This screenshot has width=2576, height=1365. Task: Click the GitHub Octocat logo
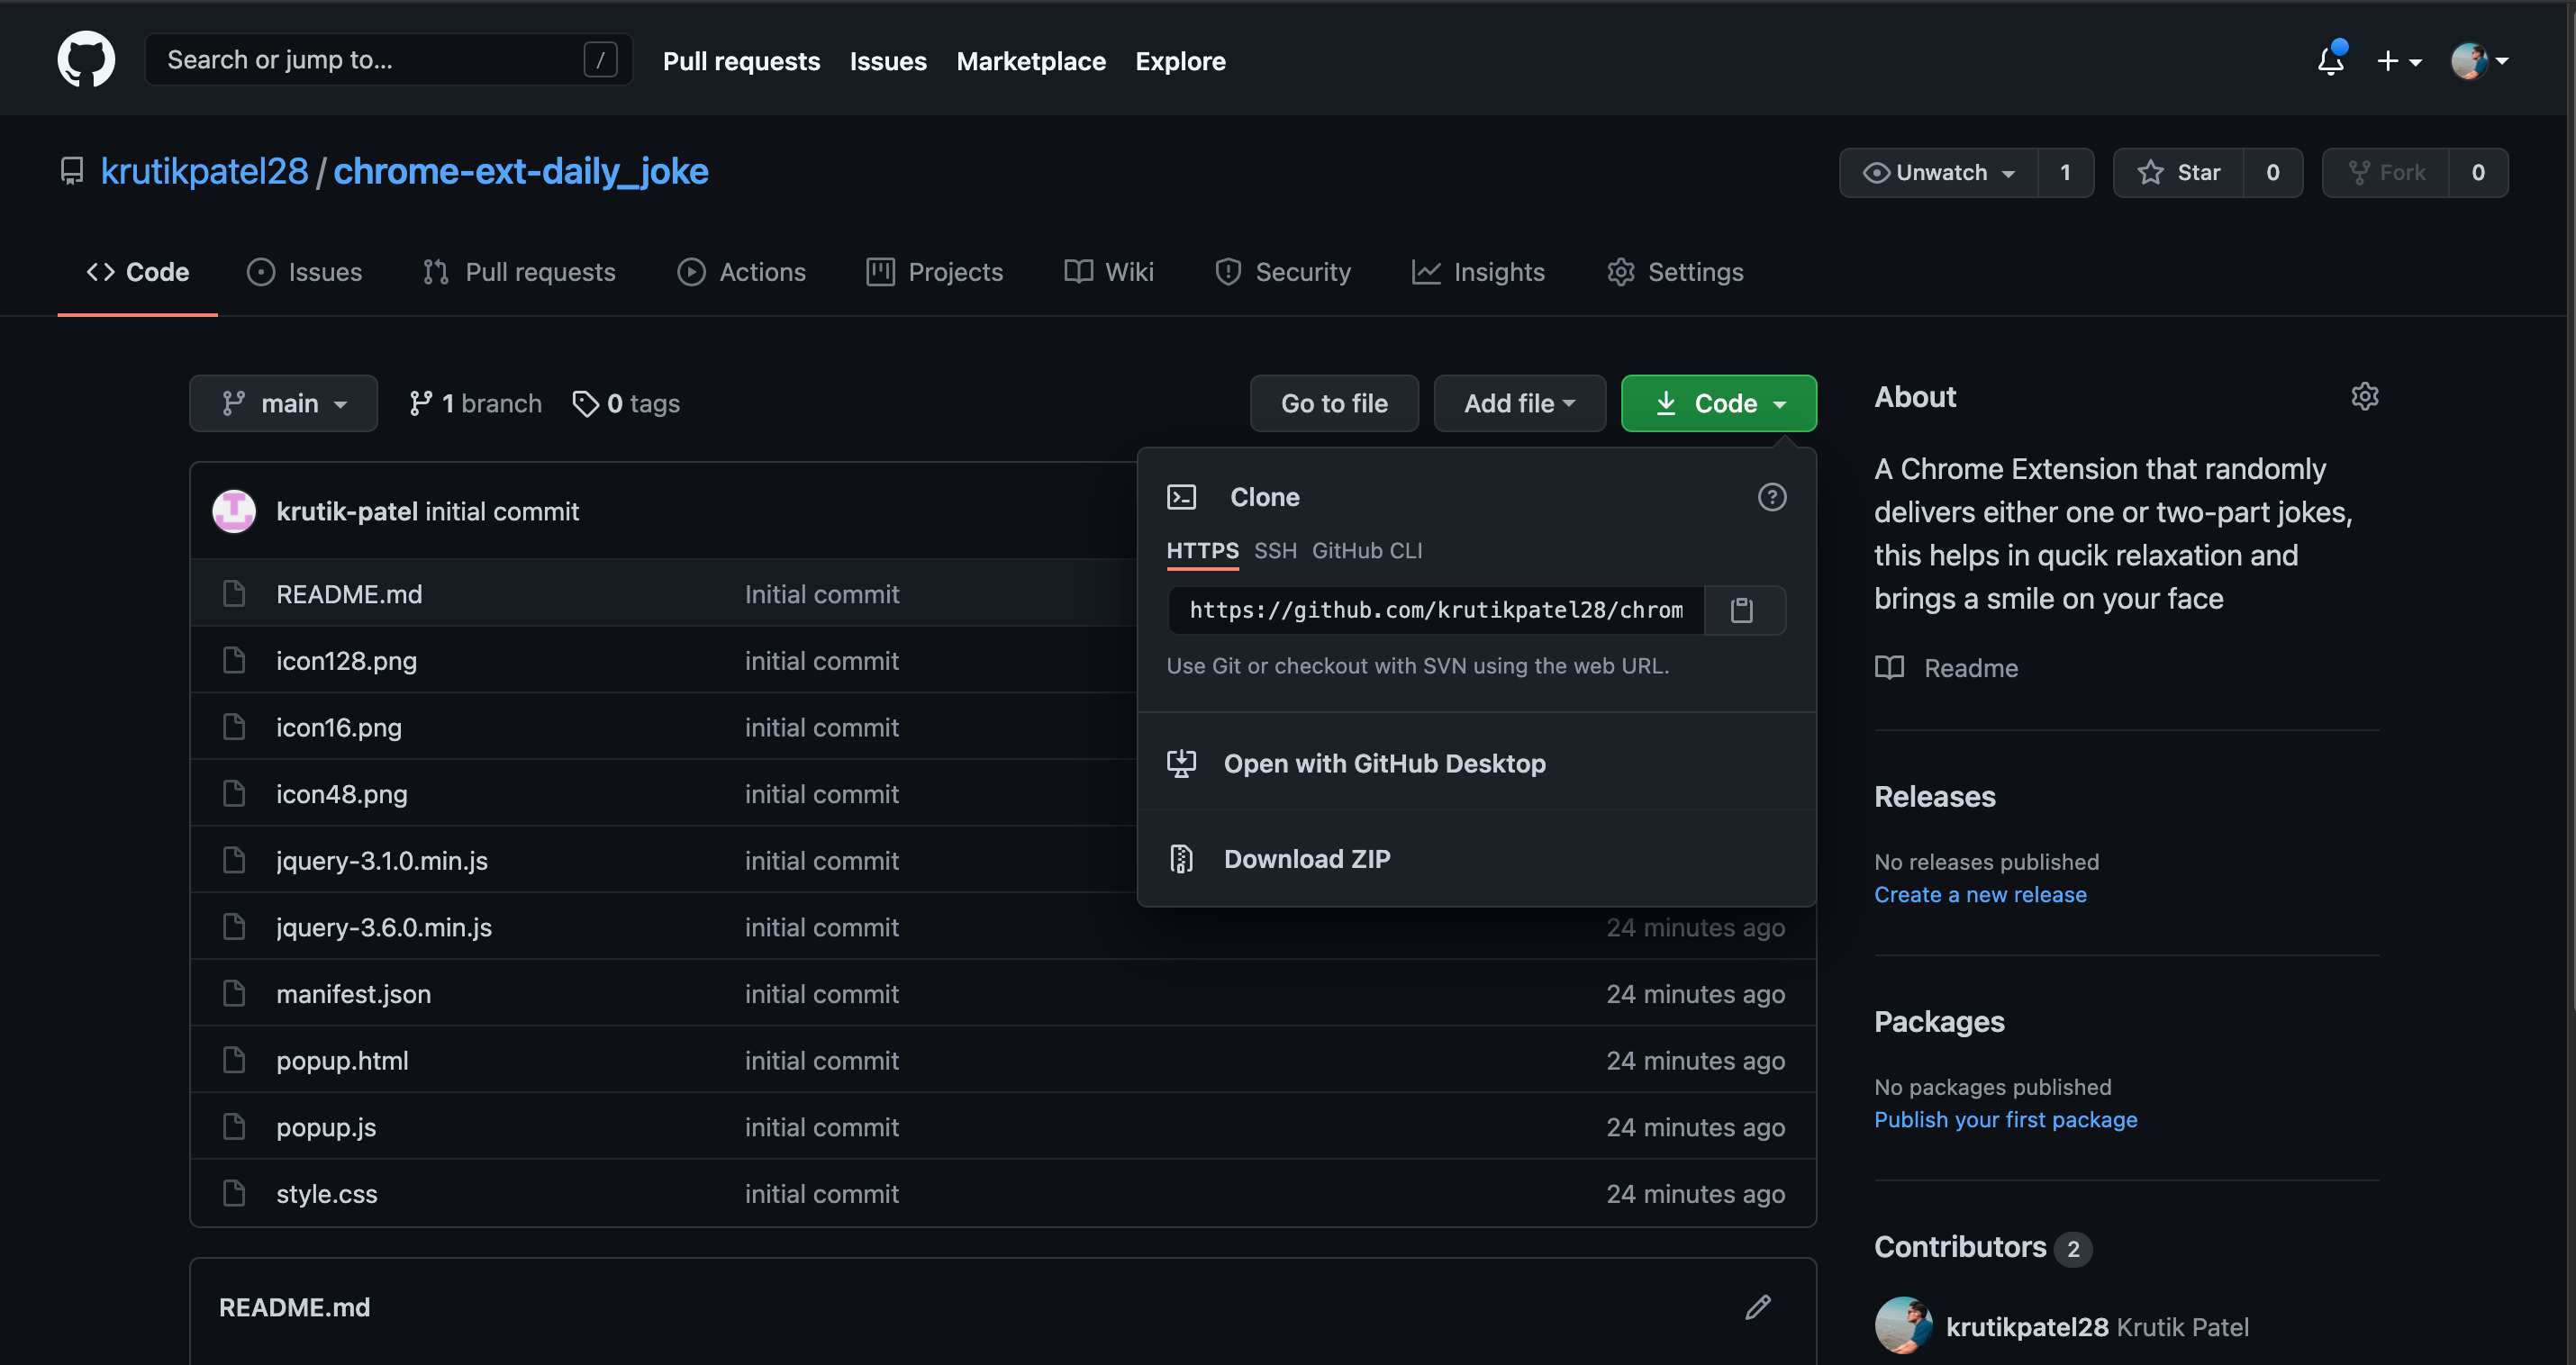[x=86, y=60]
